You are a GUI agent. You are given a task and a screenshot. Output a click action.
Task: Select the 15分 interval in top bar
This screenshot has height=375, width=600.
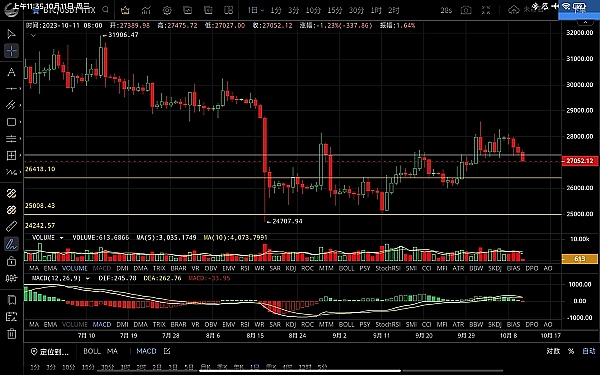point(334,10)
